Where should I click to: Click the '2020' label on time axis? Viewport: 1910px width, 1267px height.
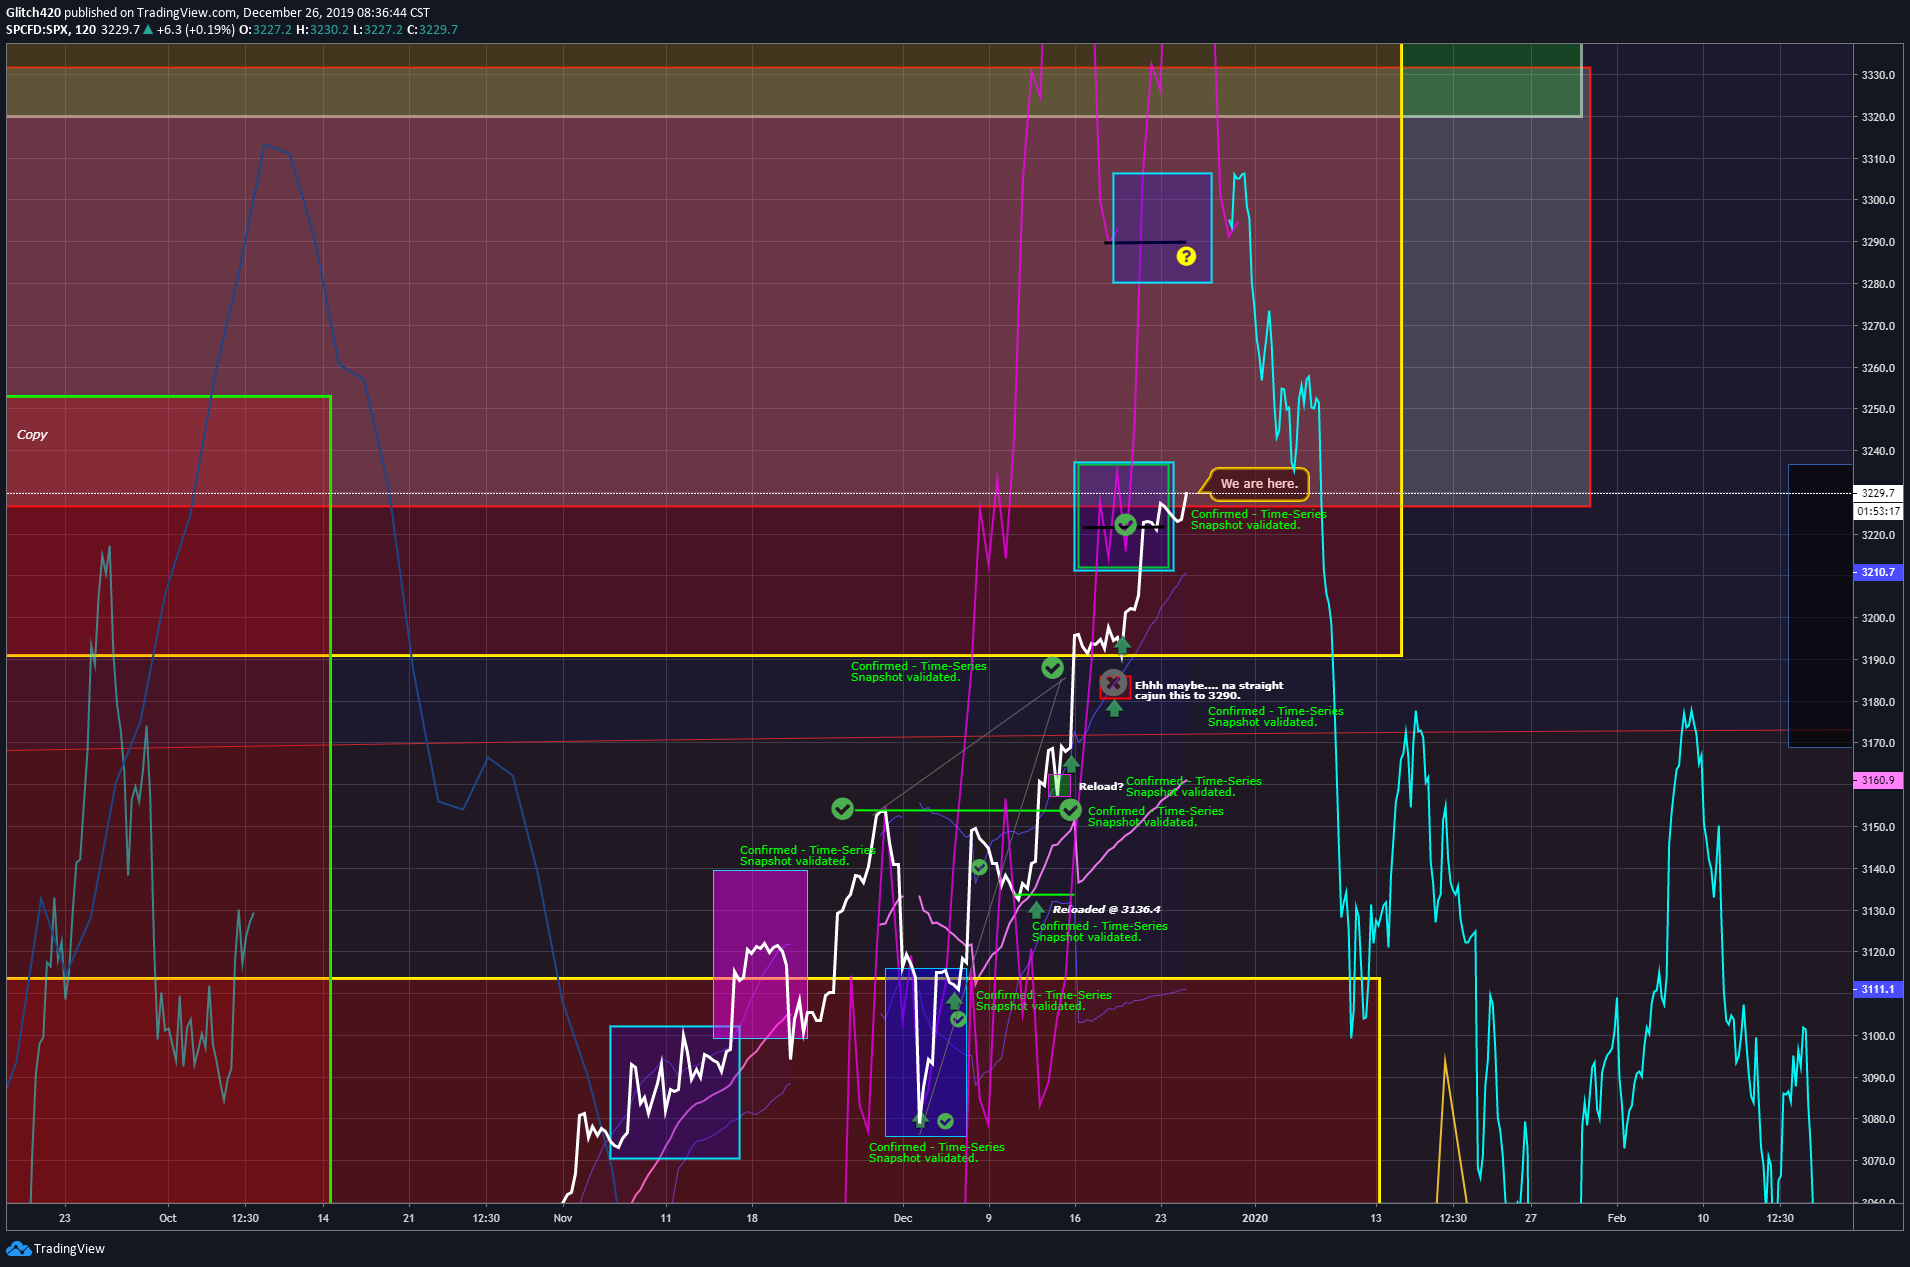1254,1218
